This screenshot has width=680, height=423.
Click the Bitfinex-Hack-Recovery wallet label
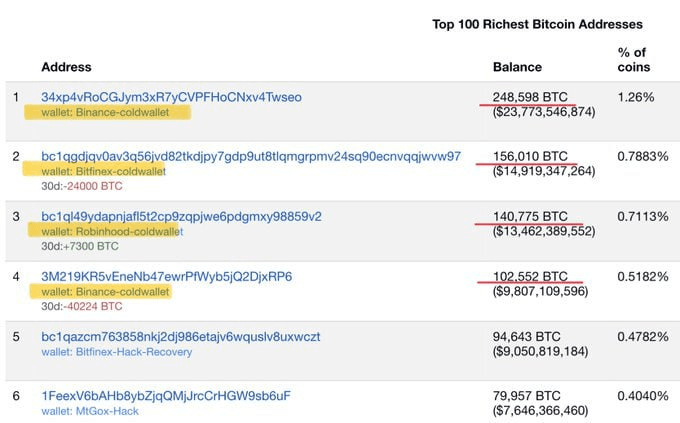coord(117,352)
